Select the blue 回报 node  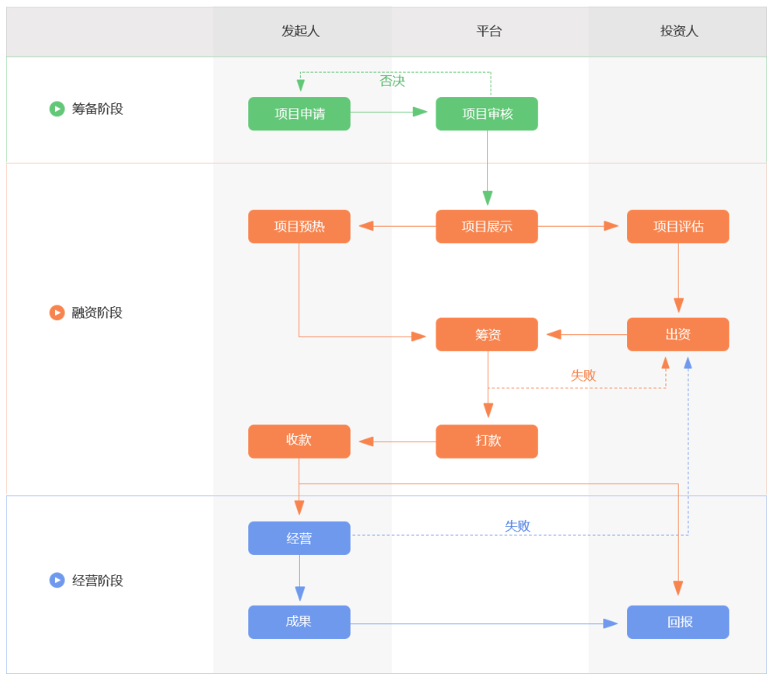(x=678, y=622)
